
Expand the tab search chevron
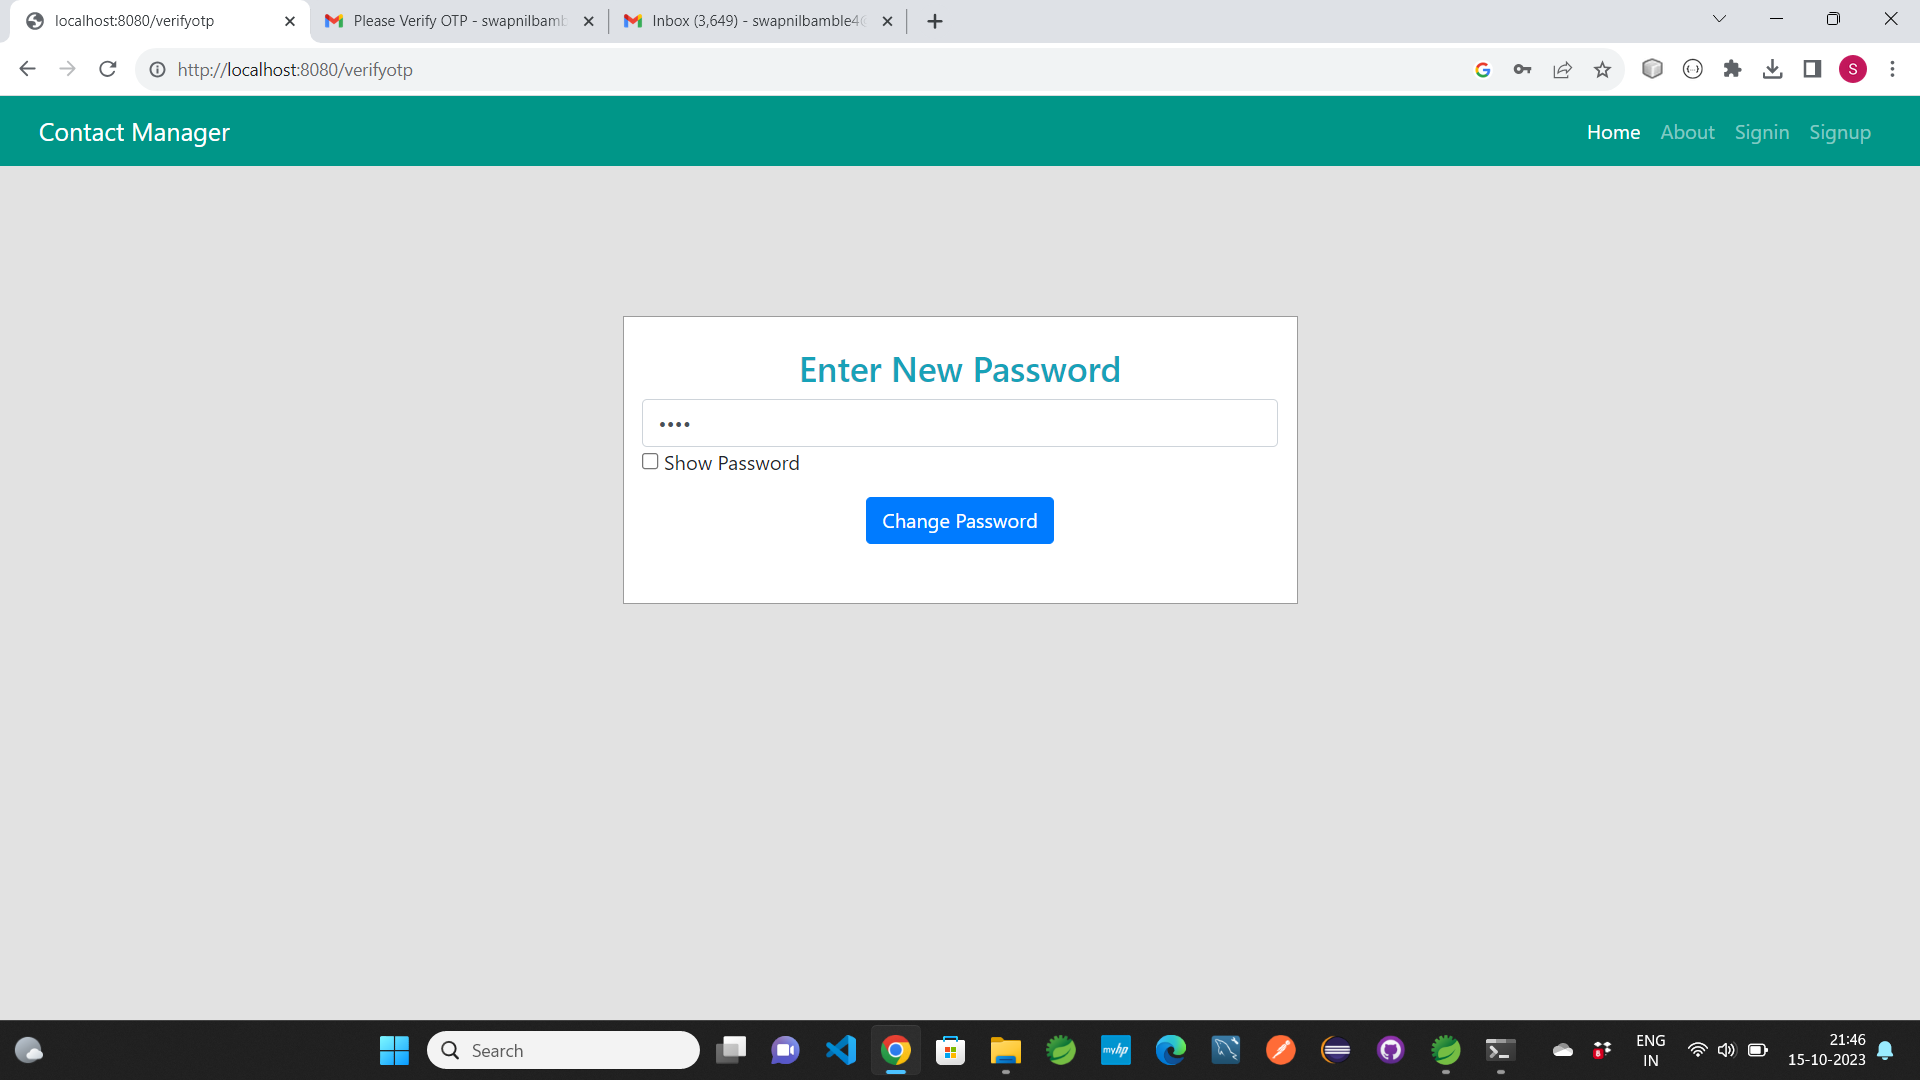point(1719,19)
